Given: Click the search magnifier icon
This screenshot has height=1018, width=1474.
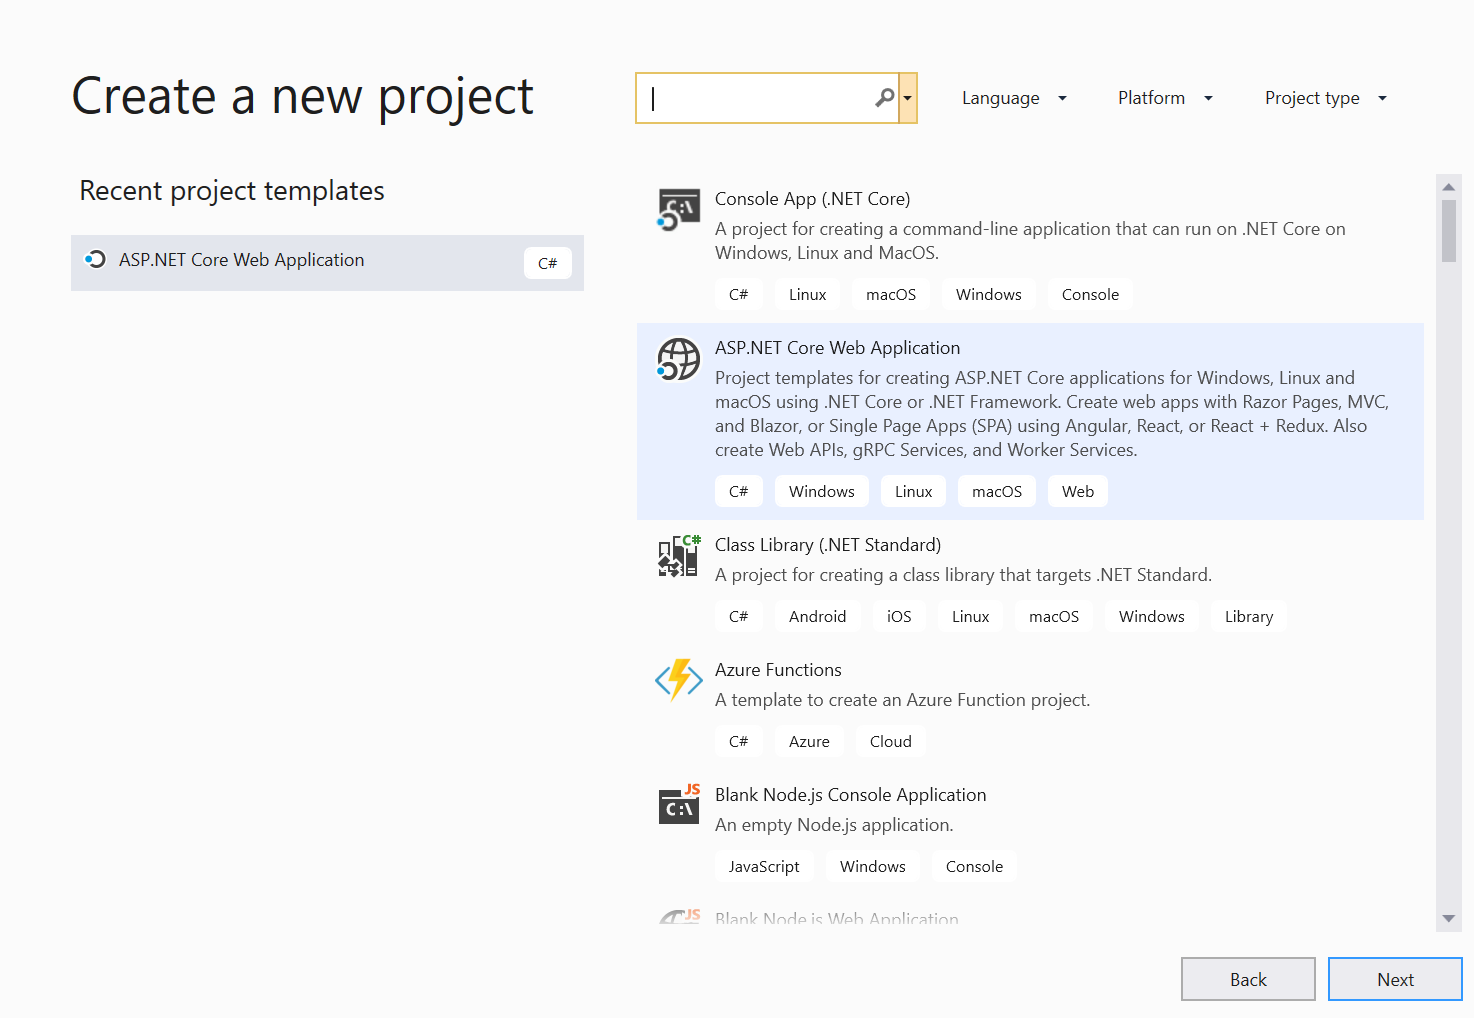Looking at the screenshot, I should click(884, 97).
